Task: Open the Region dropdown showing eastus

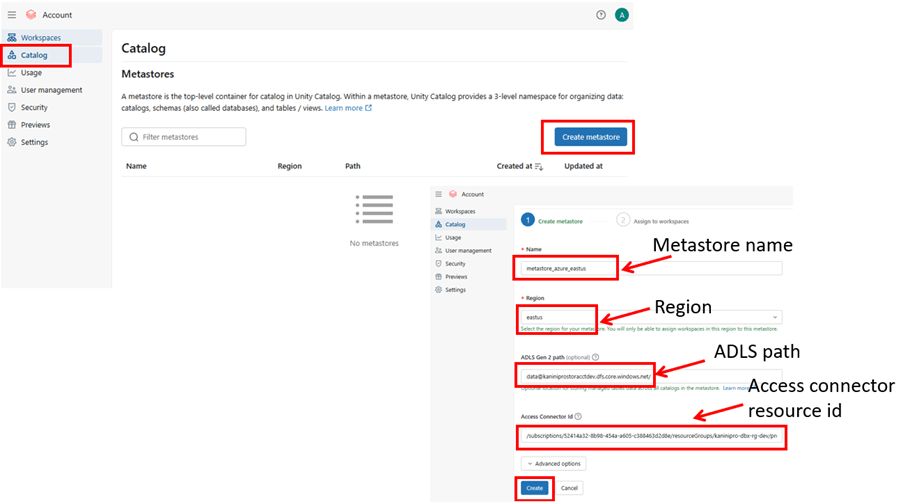Action: click(650, 317)
